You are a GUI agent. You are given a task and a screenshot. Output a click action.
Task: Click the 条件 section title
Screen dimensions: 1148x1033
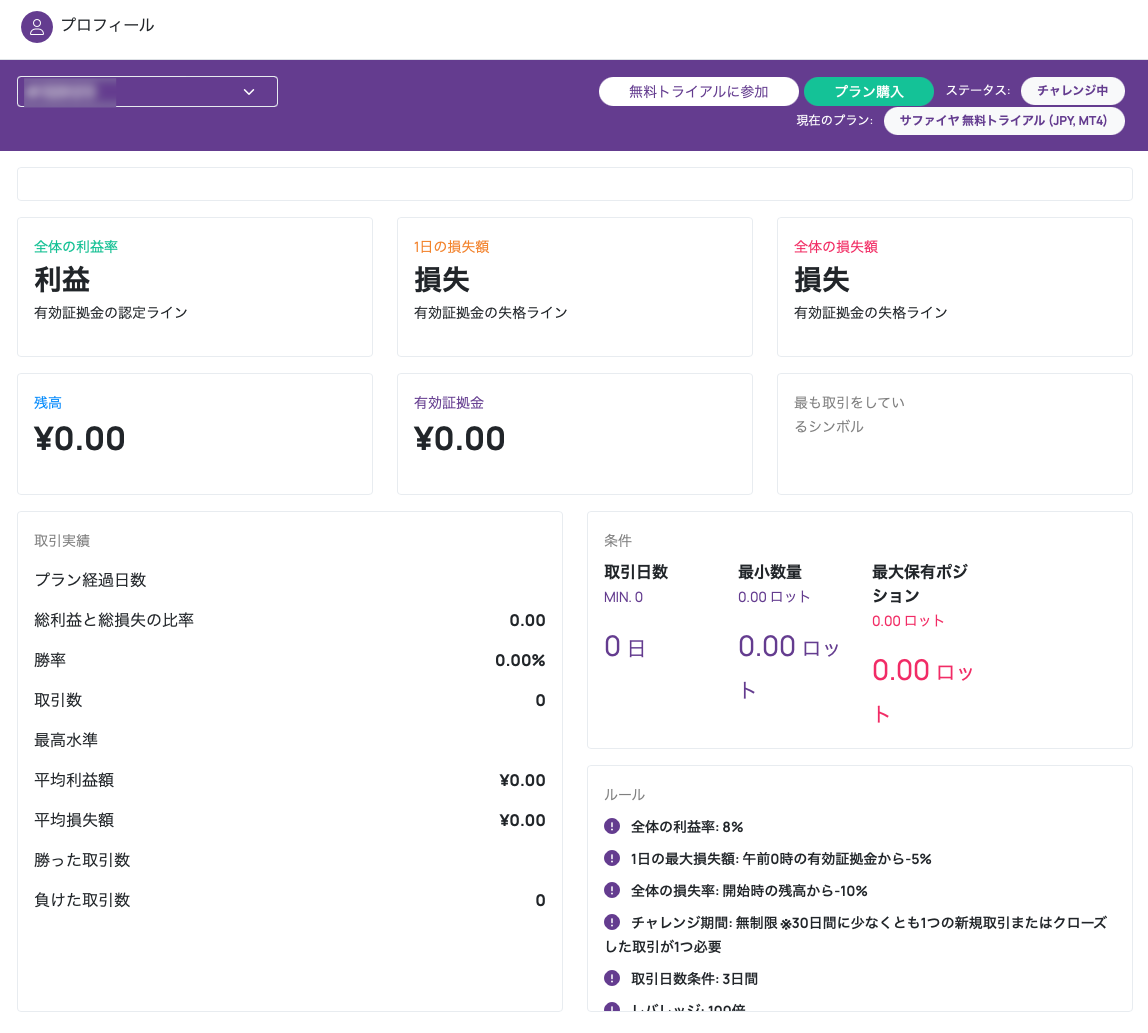618,541
